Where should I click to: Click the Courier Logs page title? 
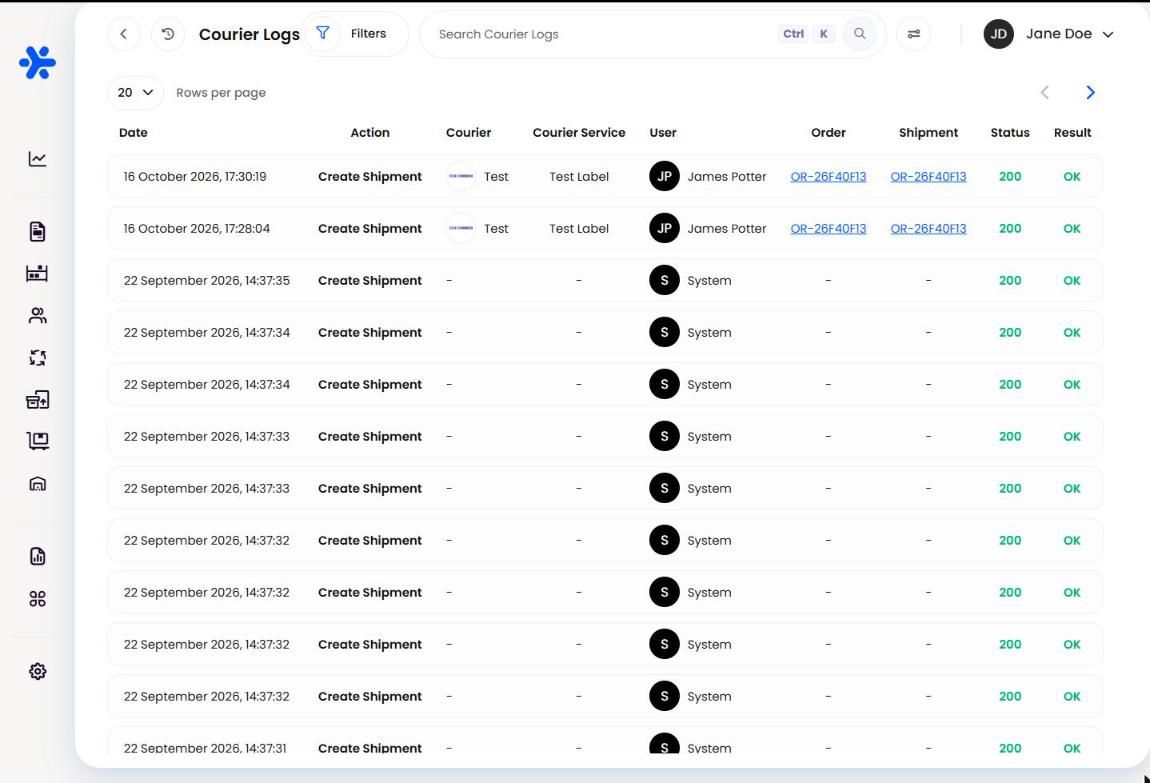click(249, 34)
